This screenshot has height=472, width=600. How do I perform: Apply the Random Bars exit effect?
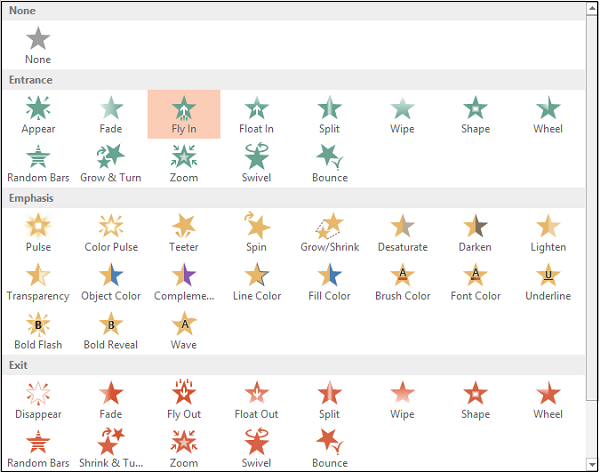click(38, 448)
